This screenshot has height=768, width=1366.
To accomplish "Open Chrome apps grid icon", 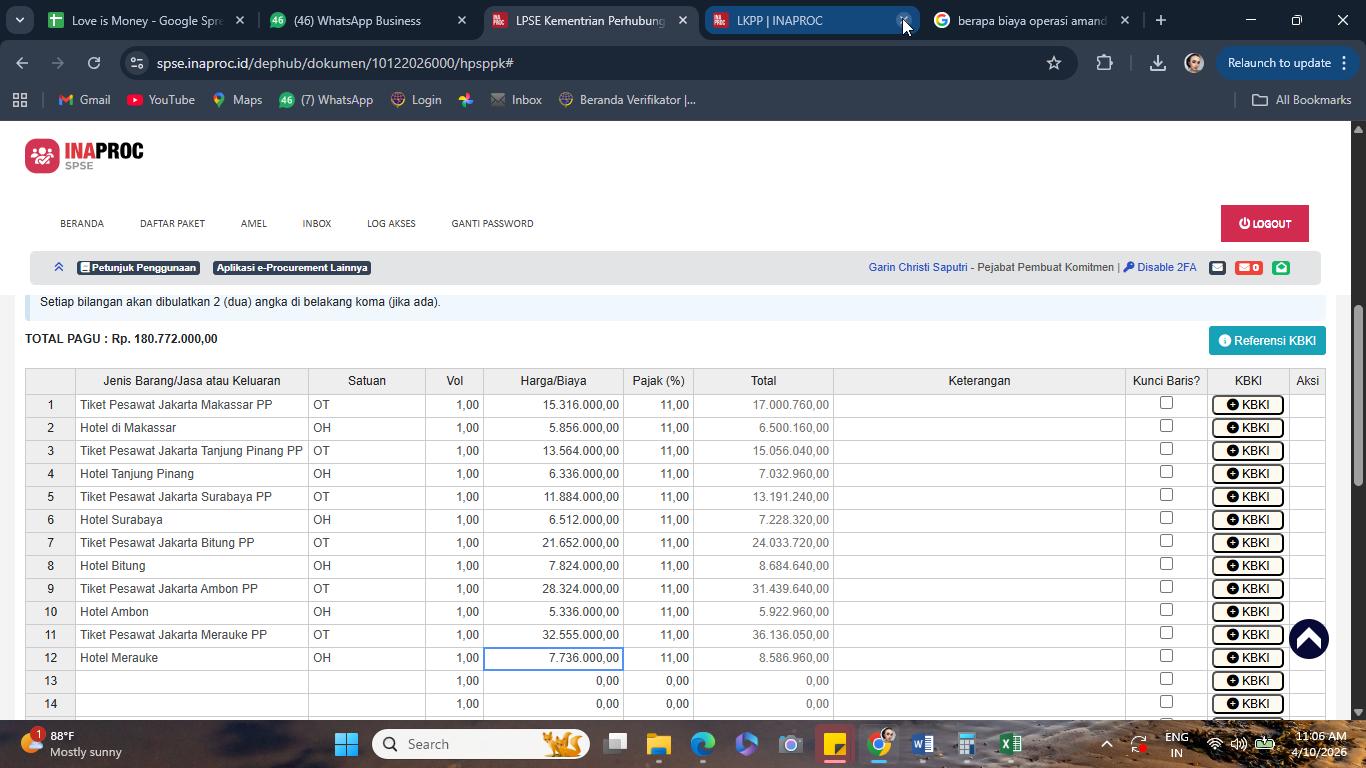I will (x=20, y=100).
